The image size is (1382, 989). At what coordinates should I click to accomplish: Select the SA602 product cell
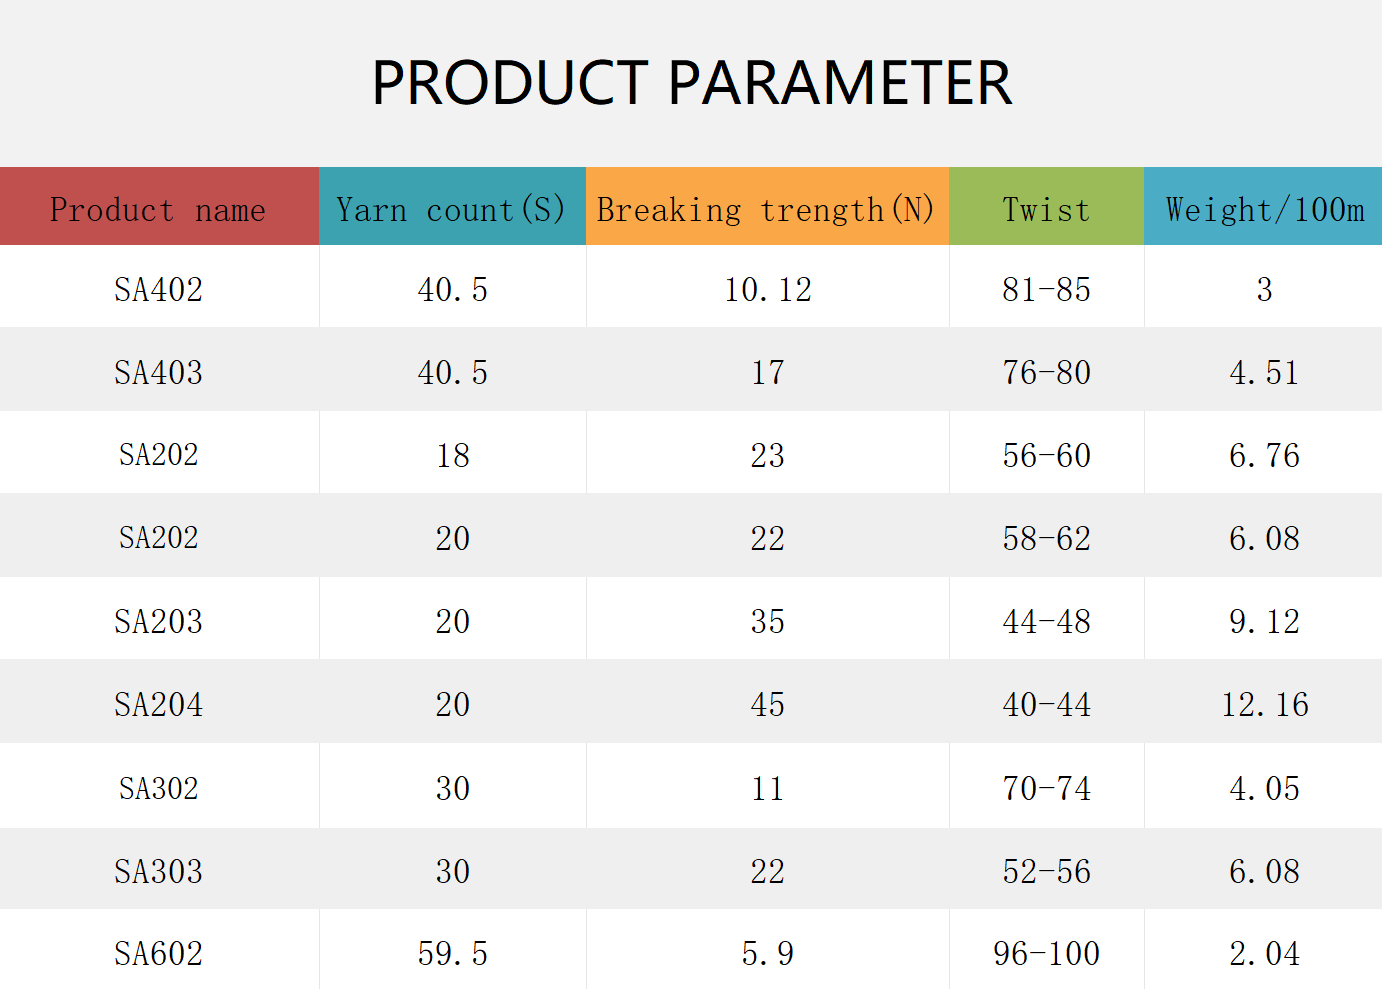click(159, 954)
